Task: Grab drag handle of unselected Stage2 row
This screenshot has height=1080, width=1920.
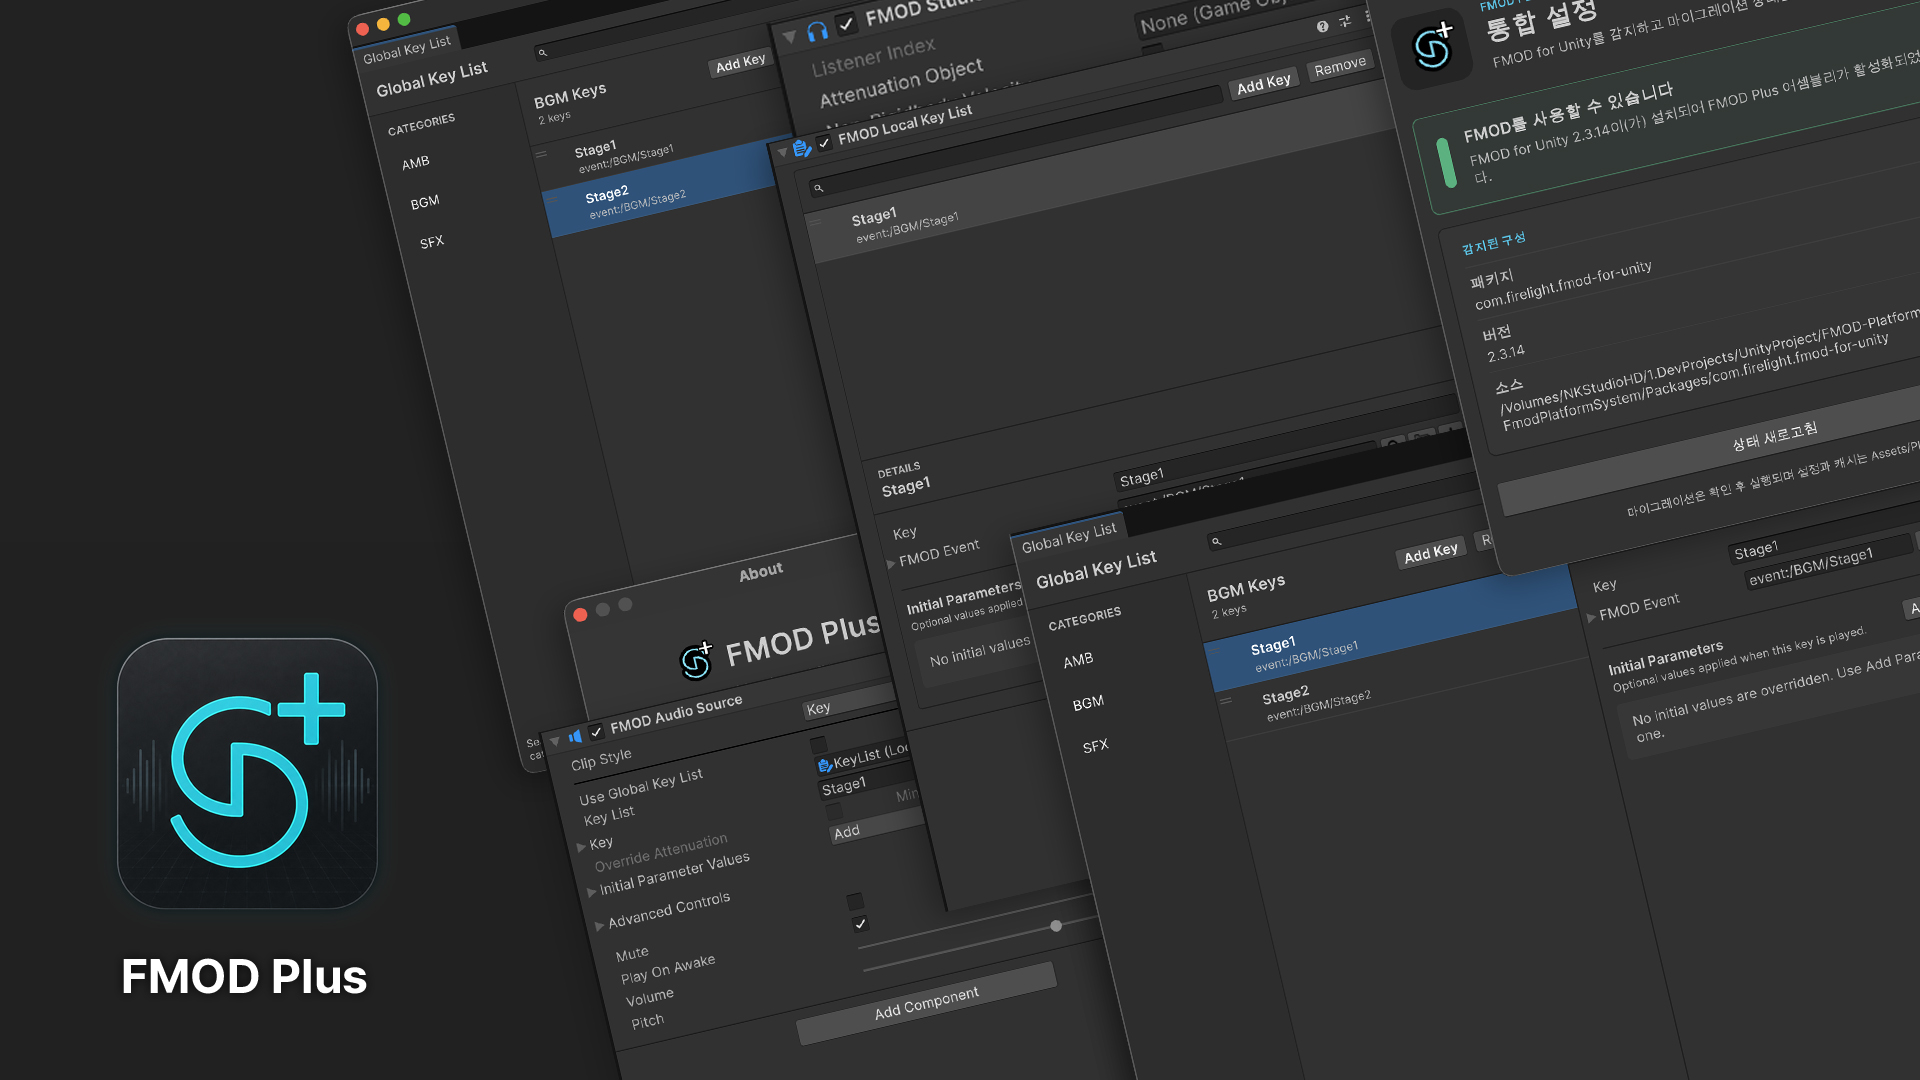Action: pyautogui.click(x=1226, y=701)
